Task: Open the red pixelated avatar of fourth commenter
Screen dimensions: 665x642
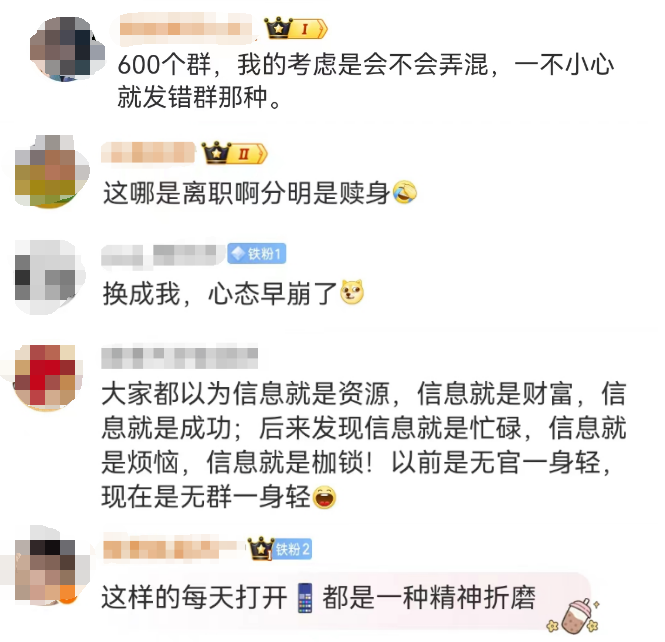Action: 48,377
